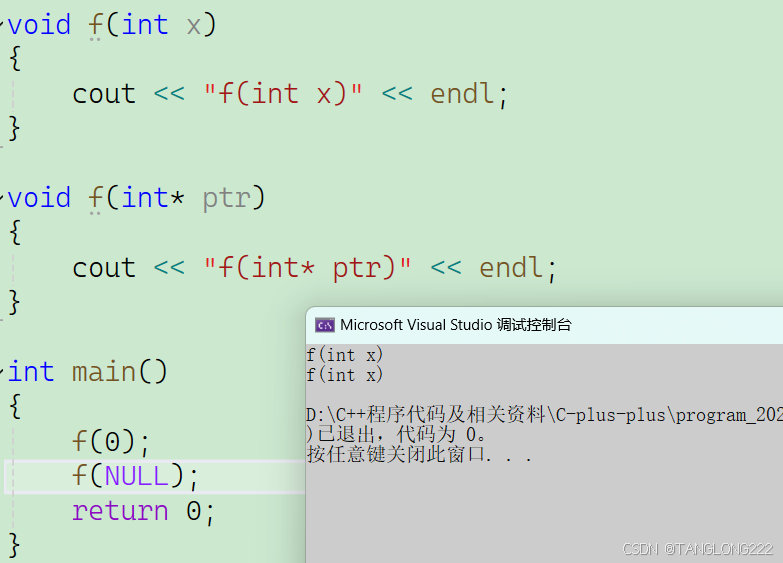This screenshot has height=563, width=783.
Task: Collapse the 'int main()' function
Action: click(x=1, y=370)
